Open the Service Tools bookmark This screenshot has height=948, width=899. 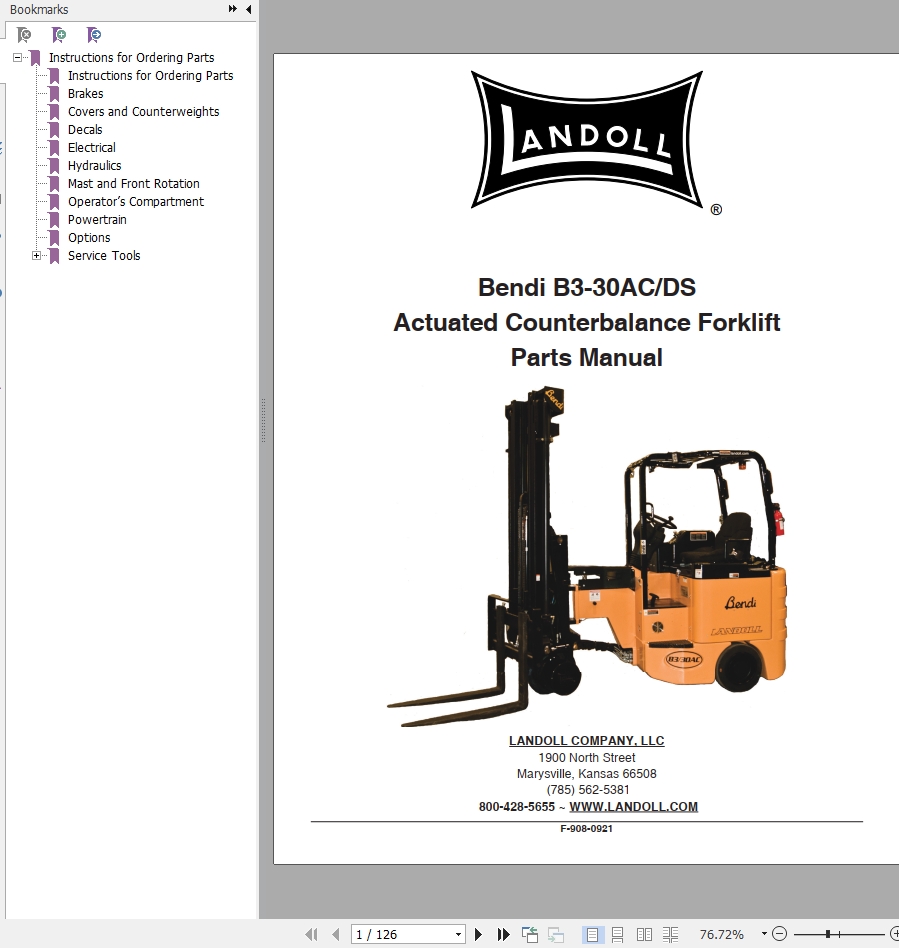tap(103, 256)
